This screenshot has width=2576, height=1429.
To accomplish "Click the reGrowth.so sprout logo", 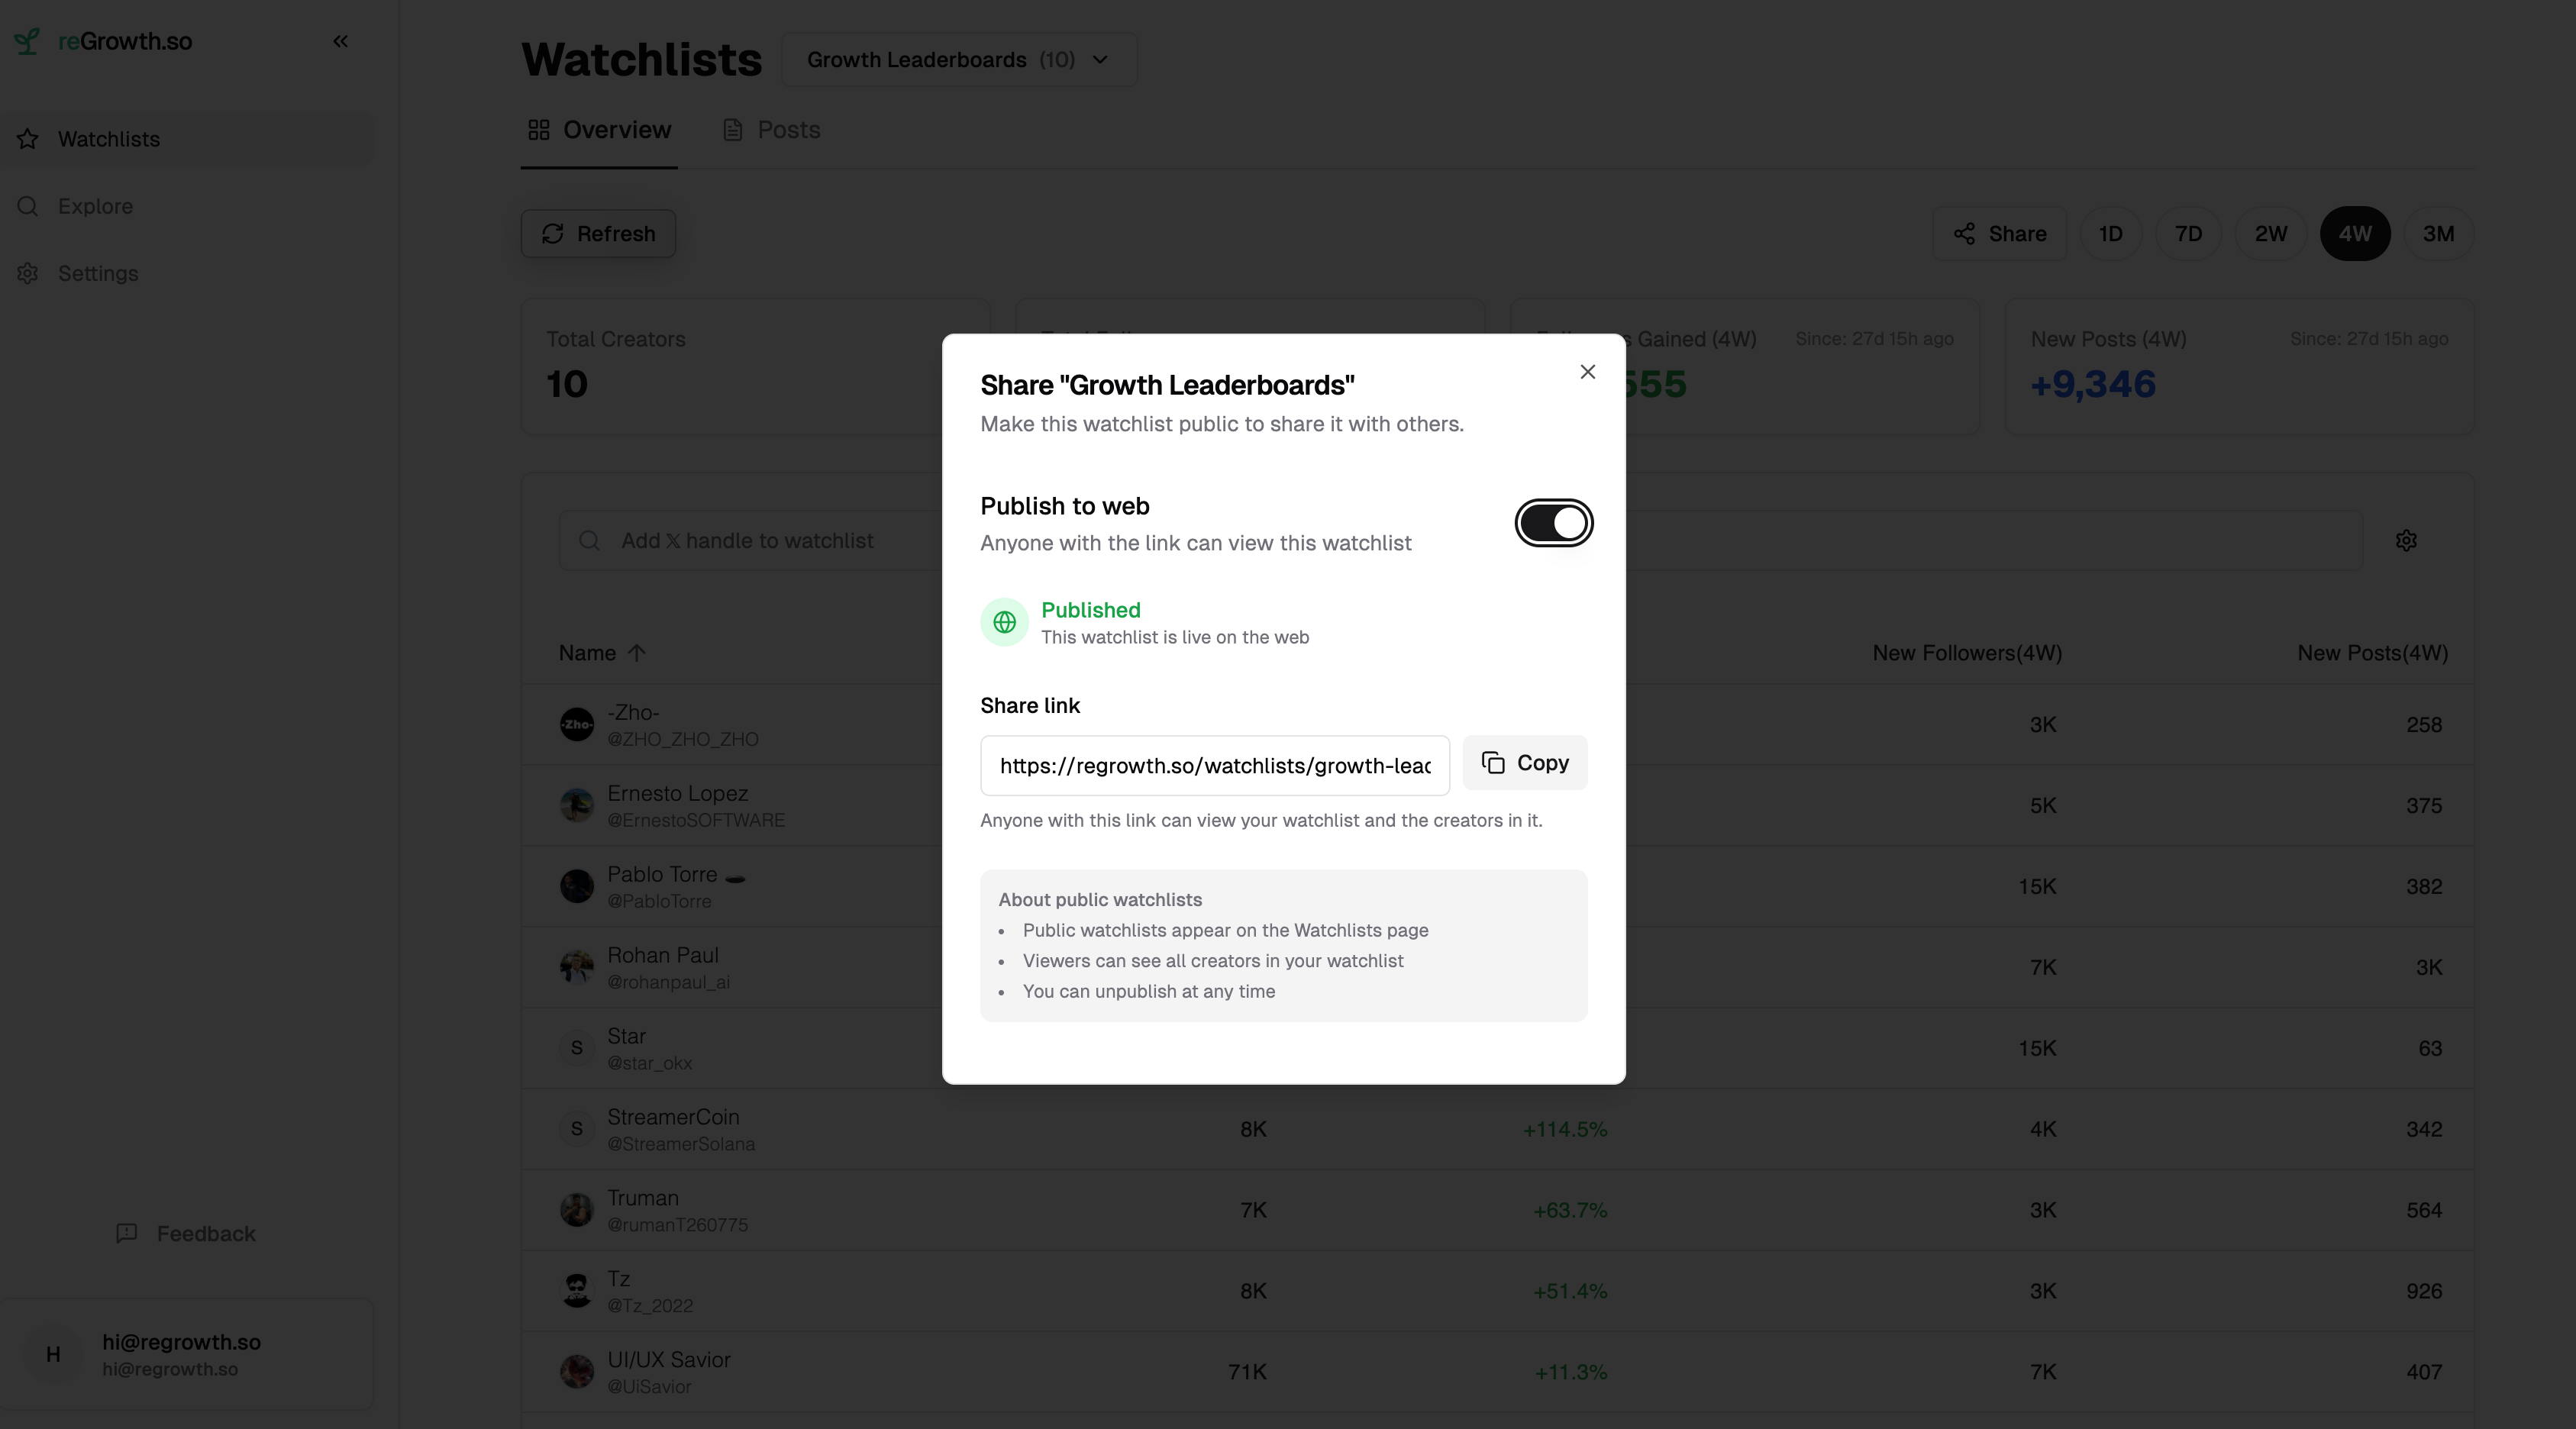I will pos(27,41).
